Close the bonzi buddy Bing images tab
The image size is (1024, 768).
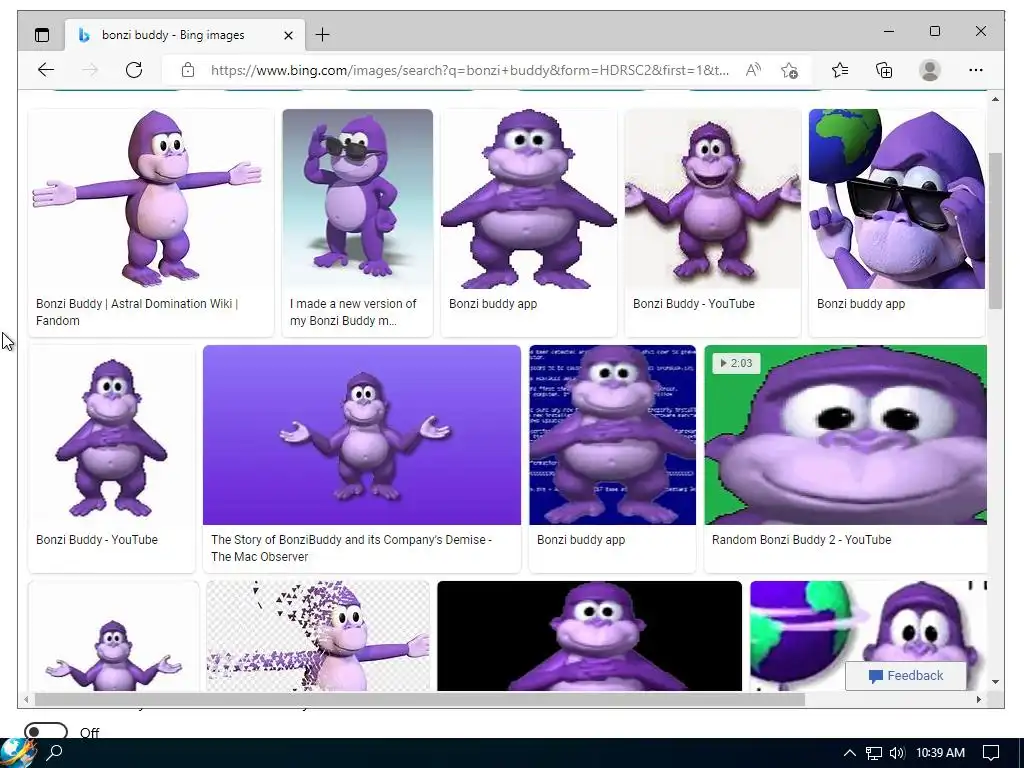(288, 35)
